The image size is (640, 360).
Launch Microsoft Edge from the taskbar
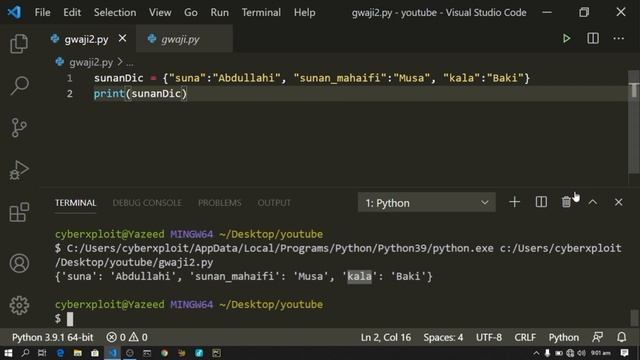[x=60, y=353]
